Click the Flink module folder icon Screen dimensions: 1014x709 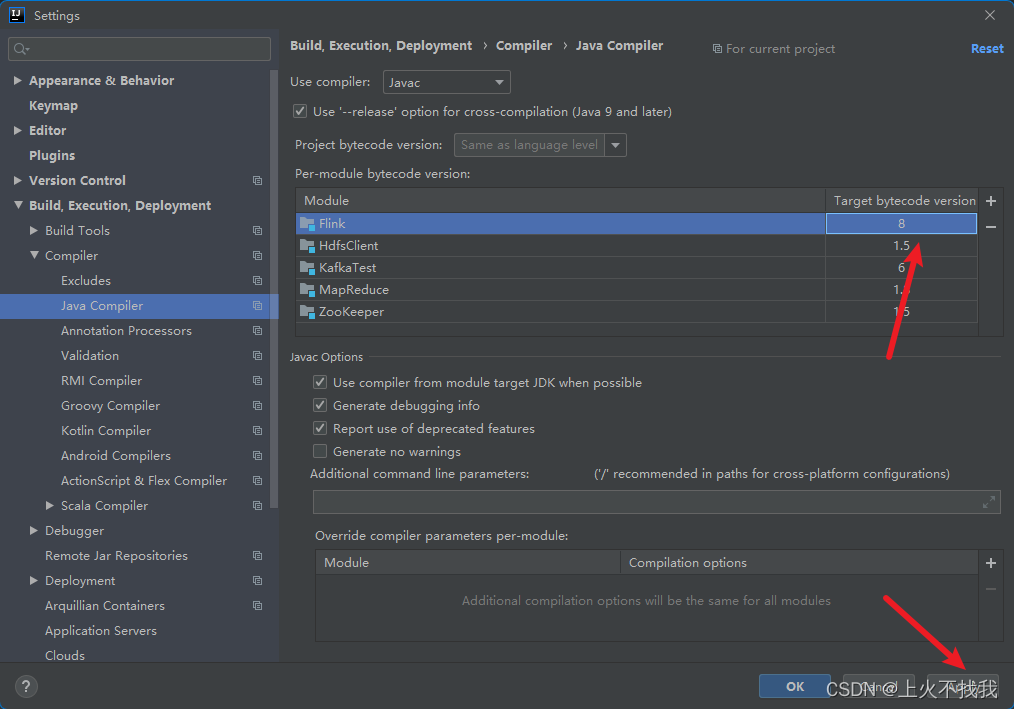click(x=307, y=224)
